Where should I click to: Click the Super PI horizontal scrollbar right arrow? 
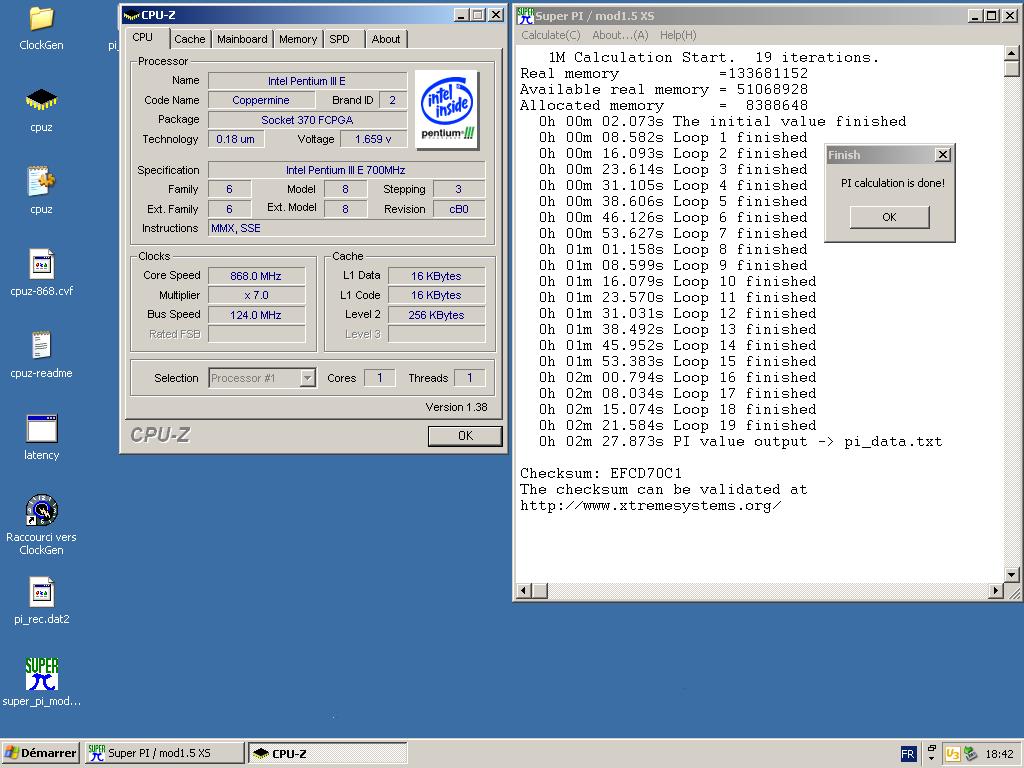[x=995, y=590]
